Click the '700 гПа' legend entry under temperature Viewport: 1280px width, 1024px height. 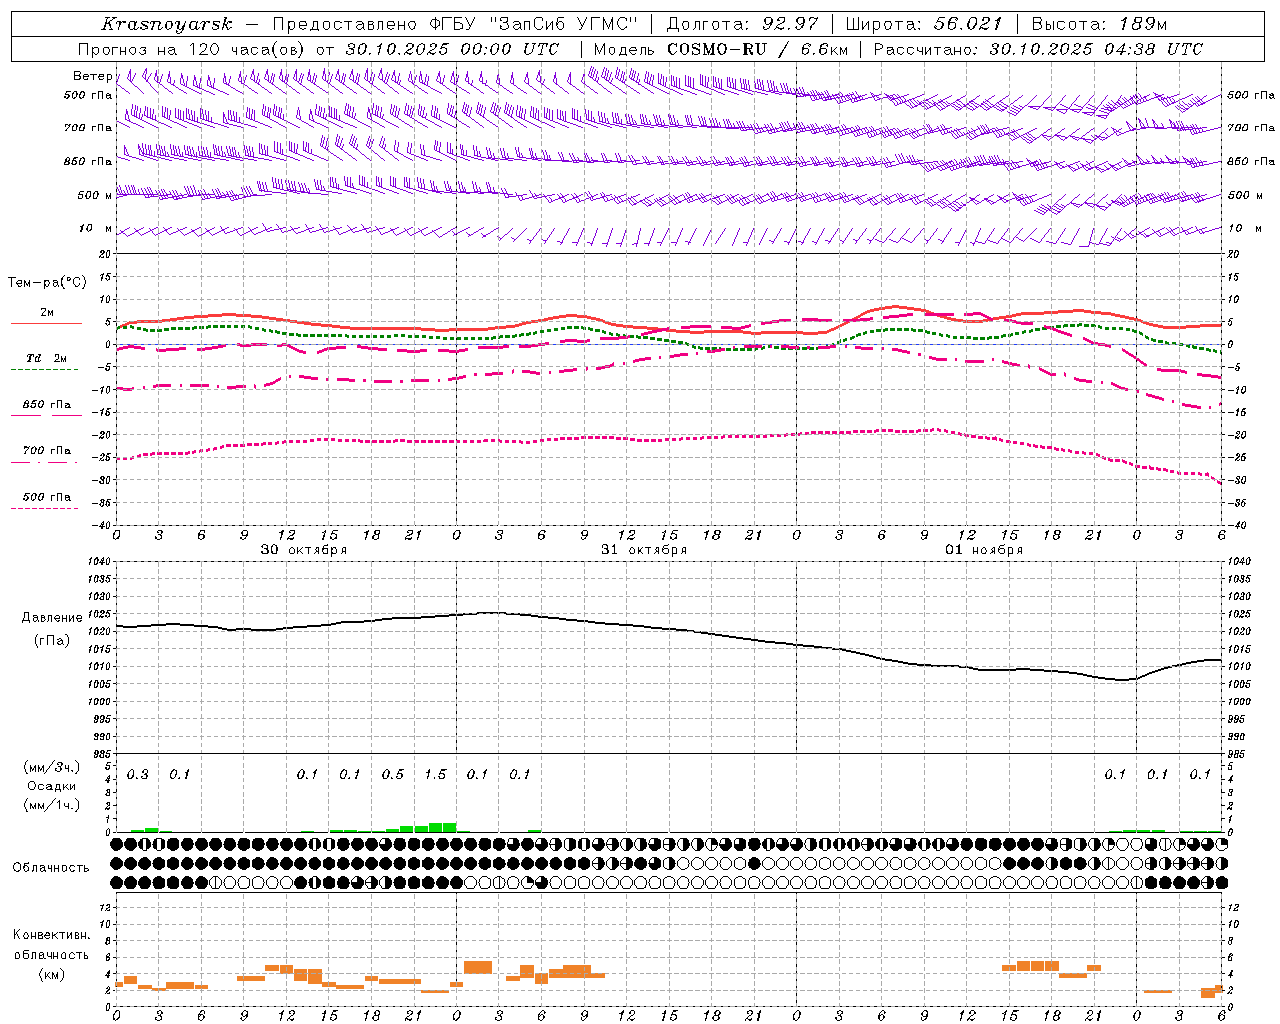(47, 450)
